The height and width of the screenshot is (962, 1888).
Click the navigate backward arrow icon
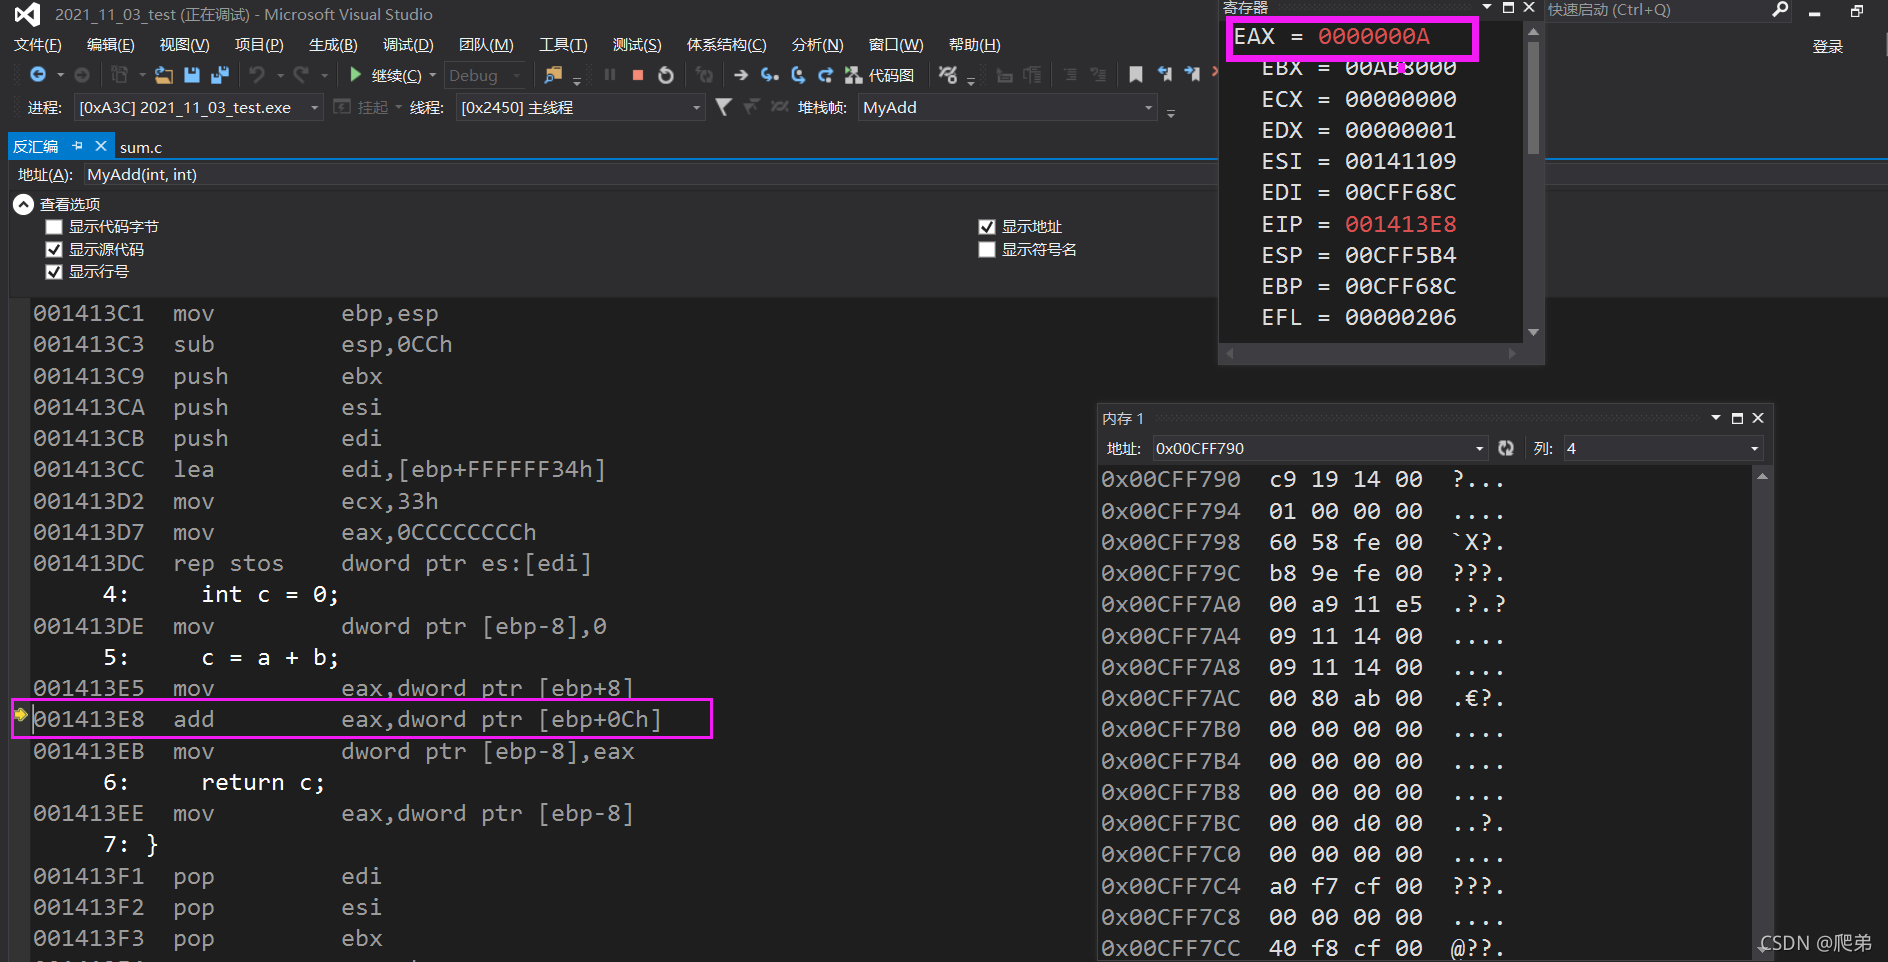coord(38,75)
